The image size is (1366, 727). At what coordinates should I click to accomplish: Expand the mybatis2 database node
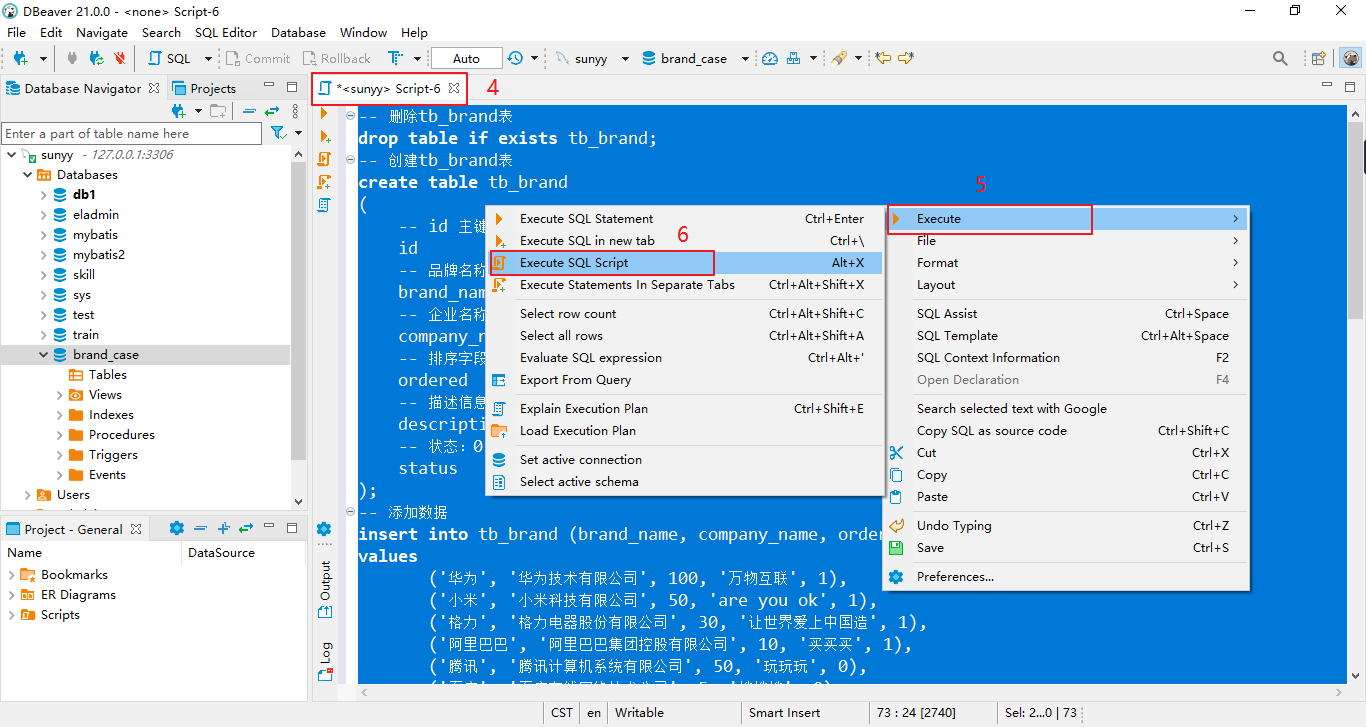point(44,255)
